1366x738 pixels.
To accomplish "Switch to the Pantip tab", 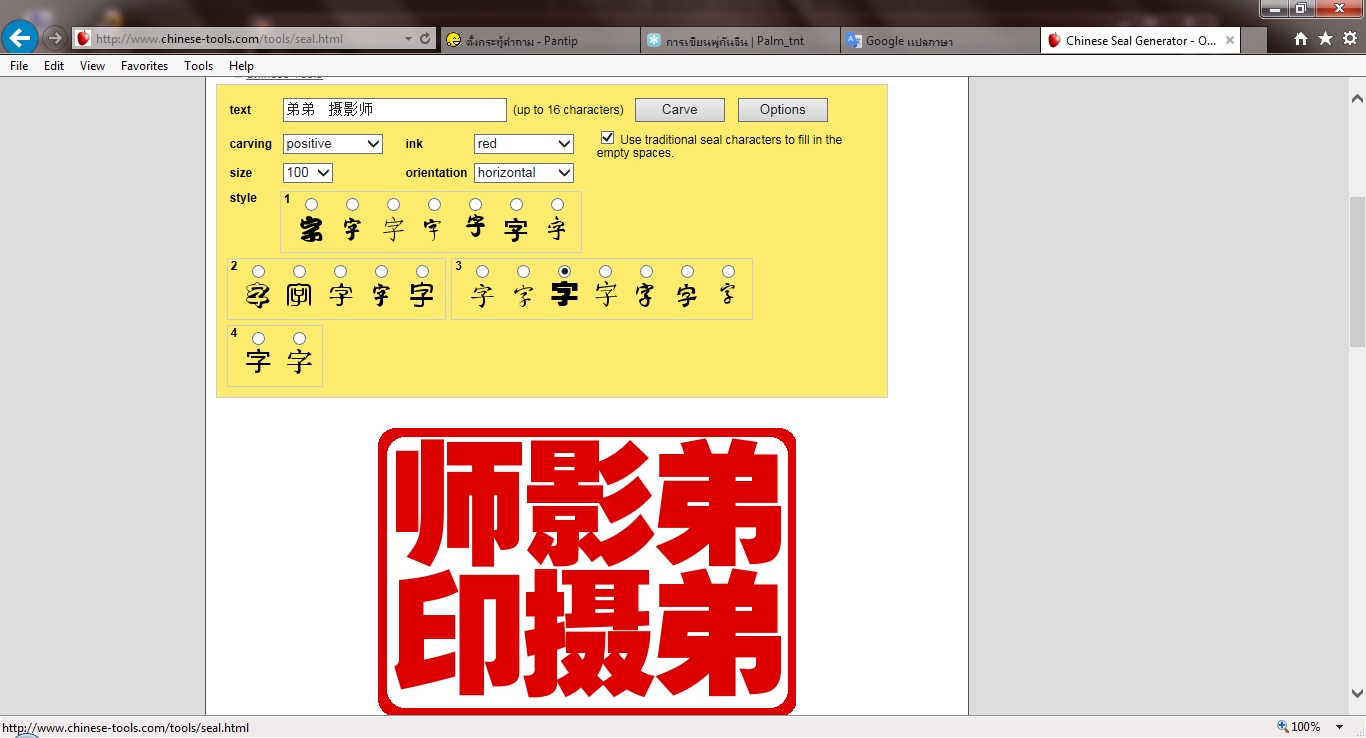I will click(540, 41).
